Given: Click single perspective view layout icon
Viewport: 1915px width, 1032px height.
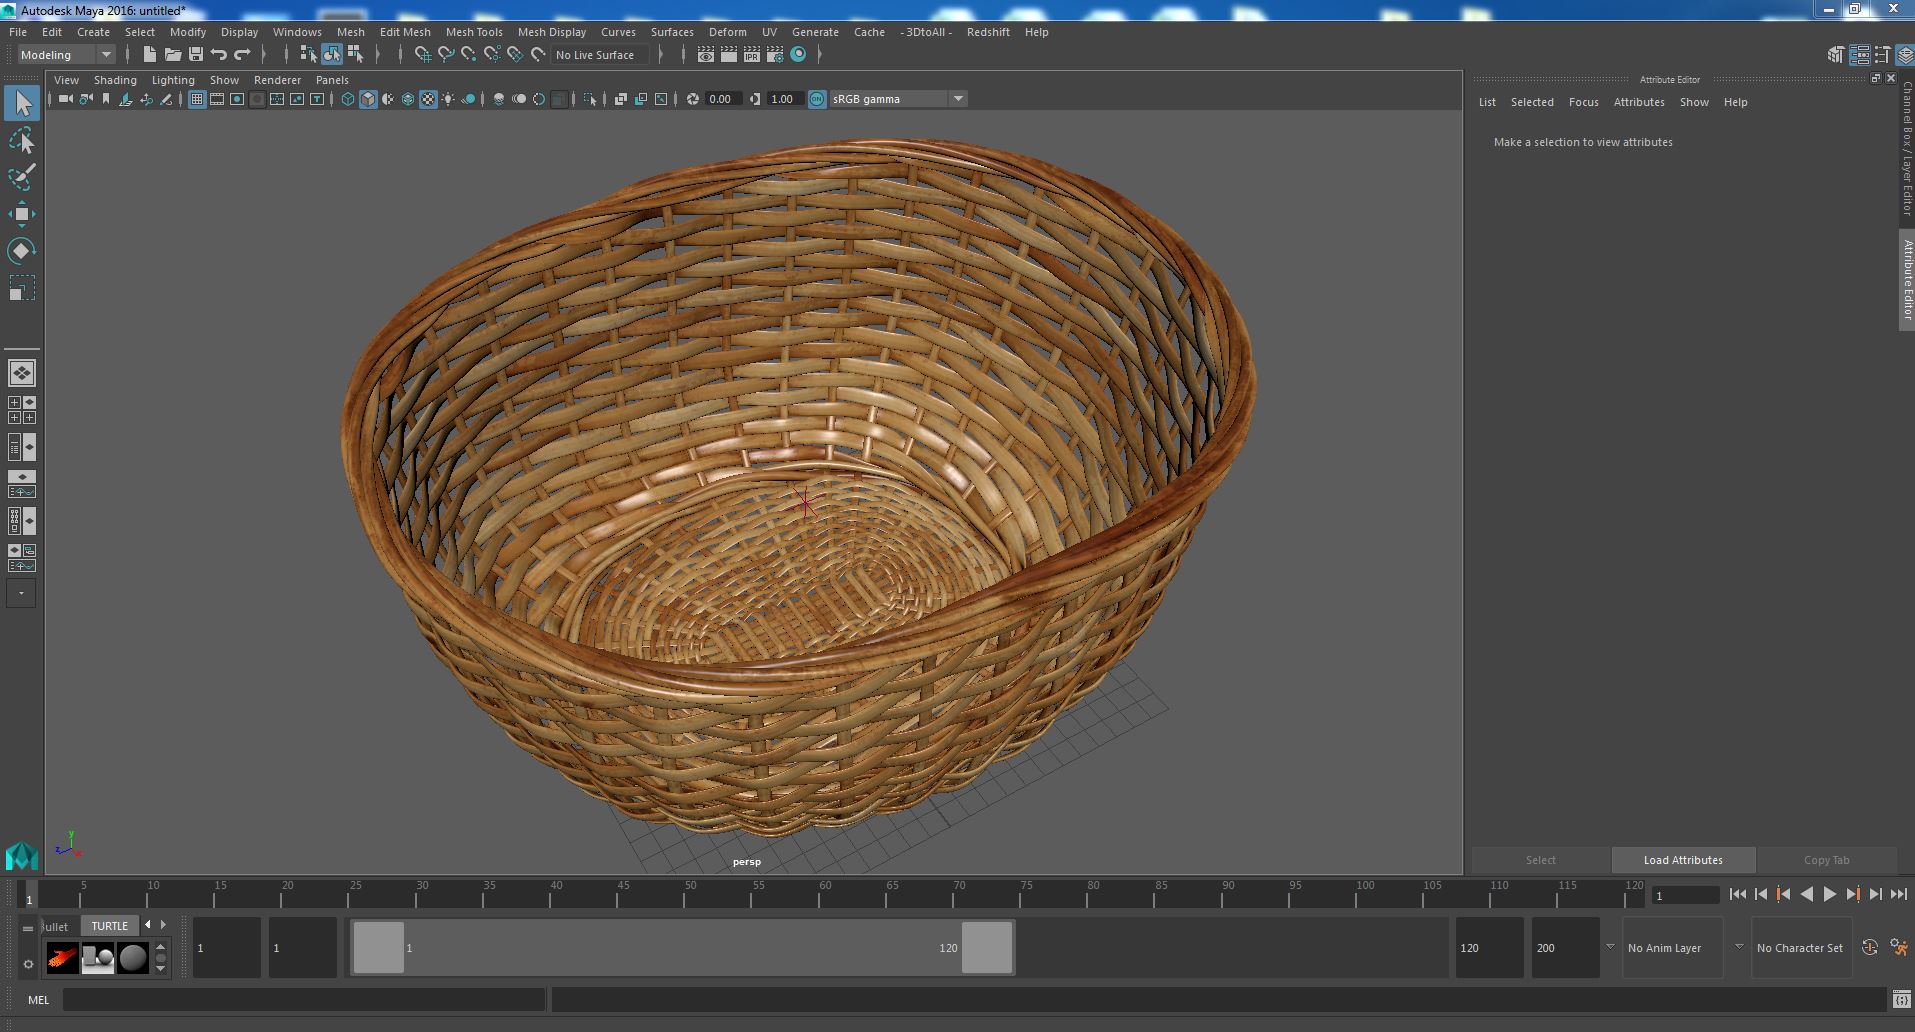Looking at the screenshot, I should click(22, 373).
